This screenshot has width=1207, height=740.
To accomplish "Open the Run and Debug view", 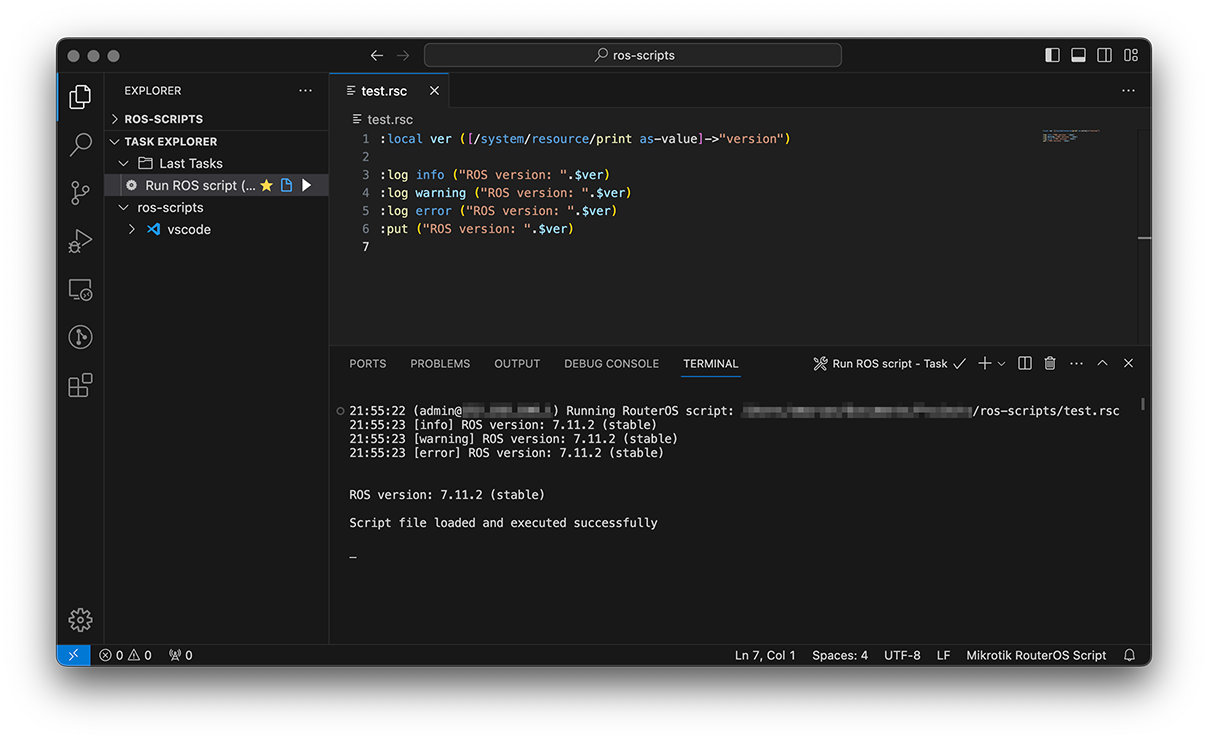I will point(80,241).
